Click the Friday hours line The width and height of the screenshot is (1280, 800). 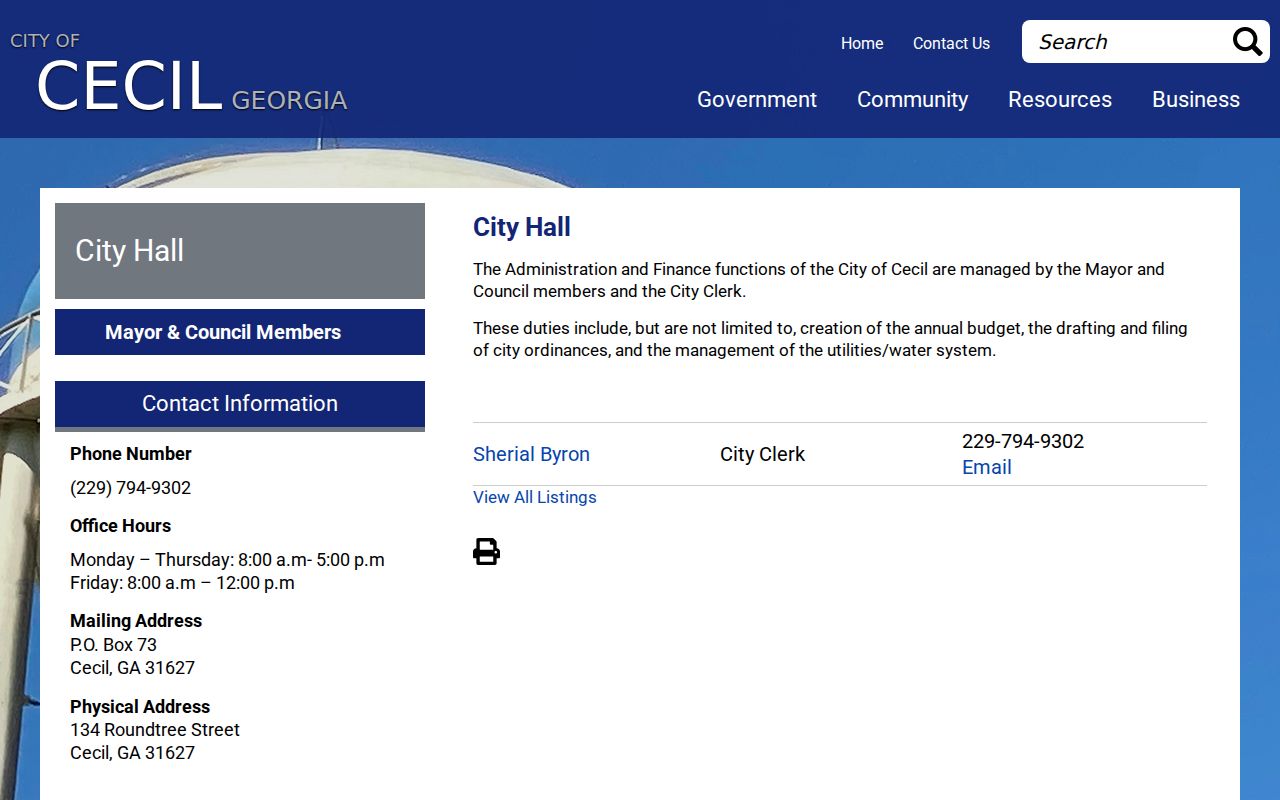pos(182,583)
